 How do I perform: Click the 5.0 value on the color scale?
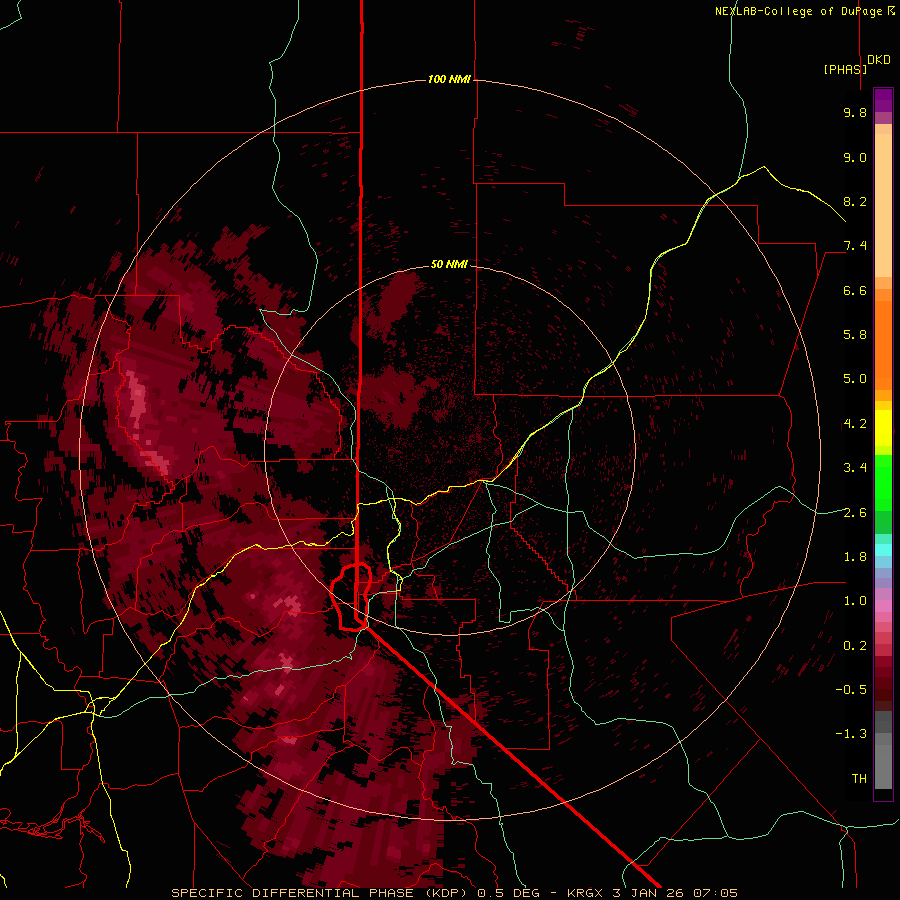[x=855, y=379]
